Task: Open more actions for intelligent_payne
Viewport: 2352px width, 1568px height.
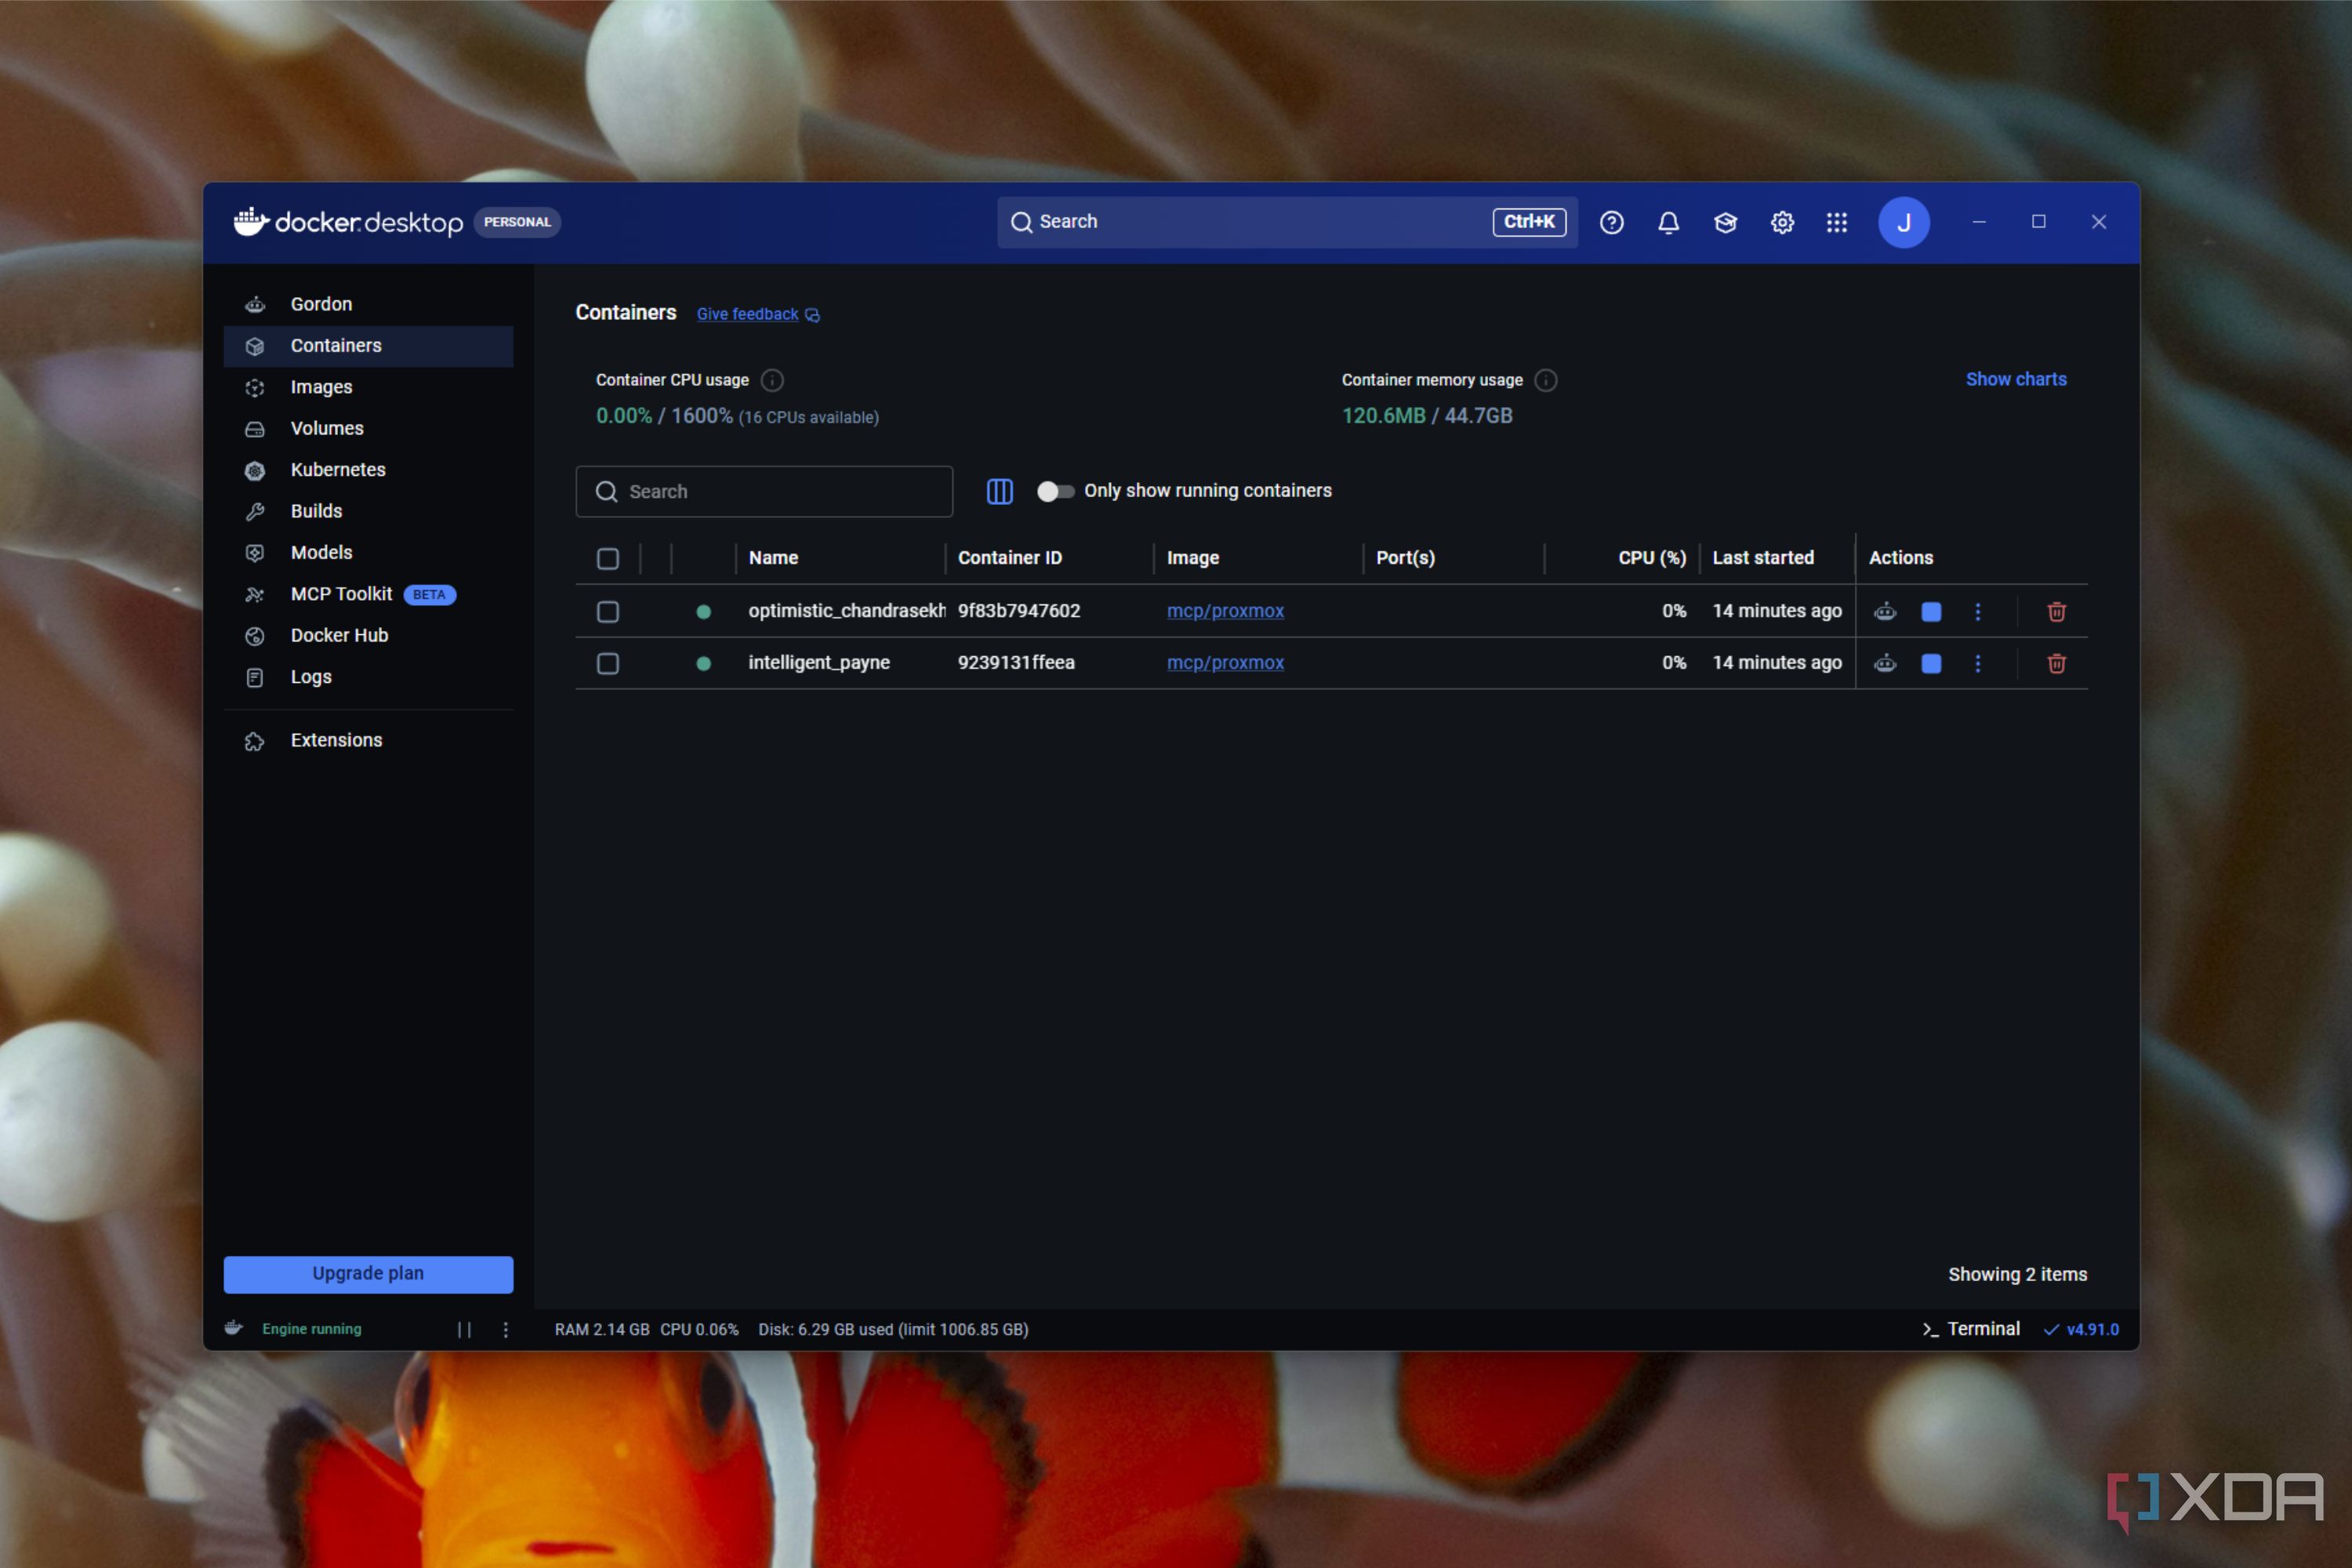Action: point(1977,663)
